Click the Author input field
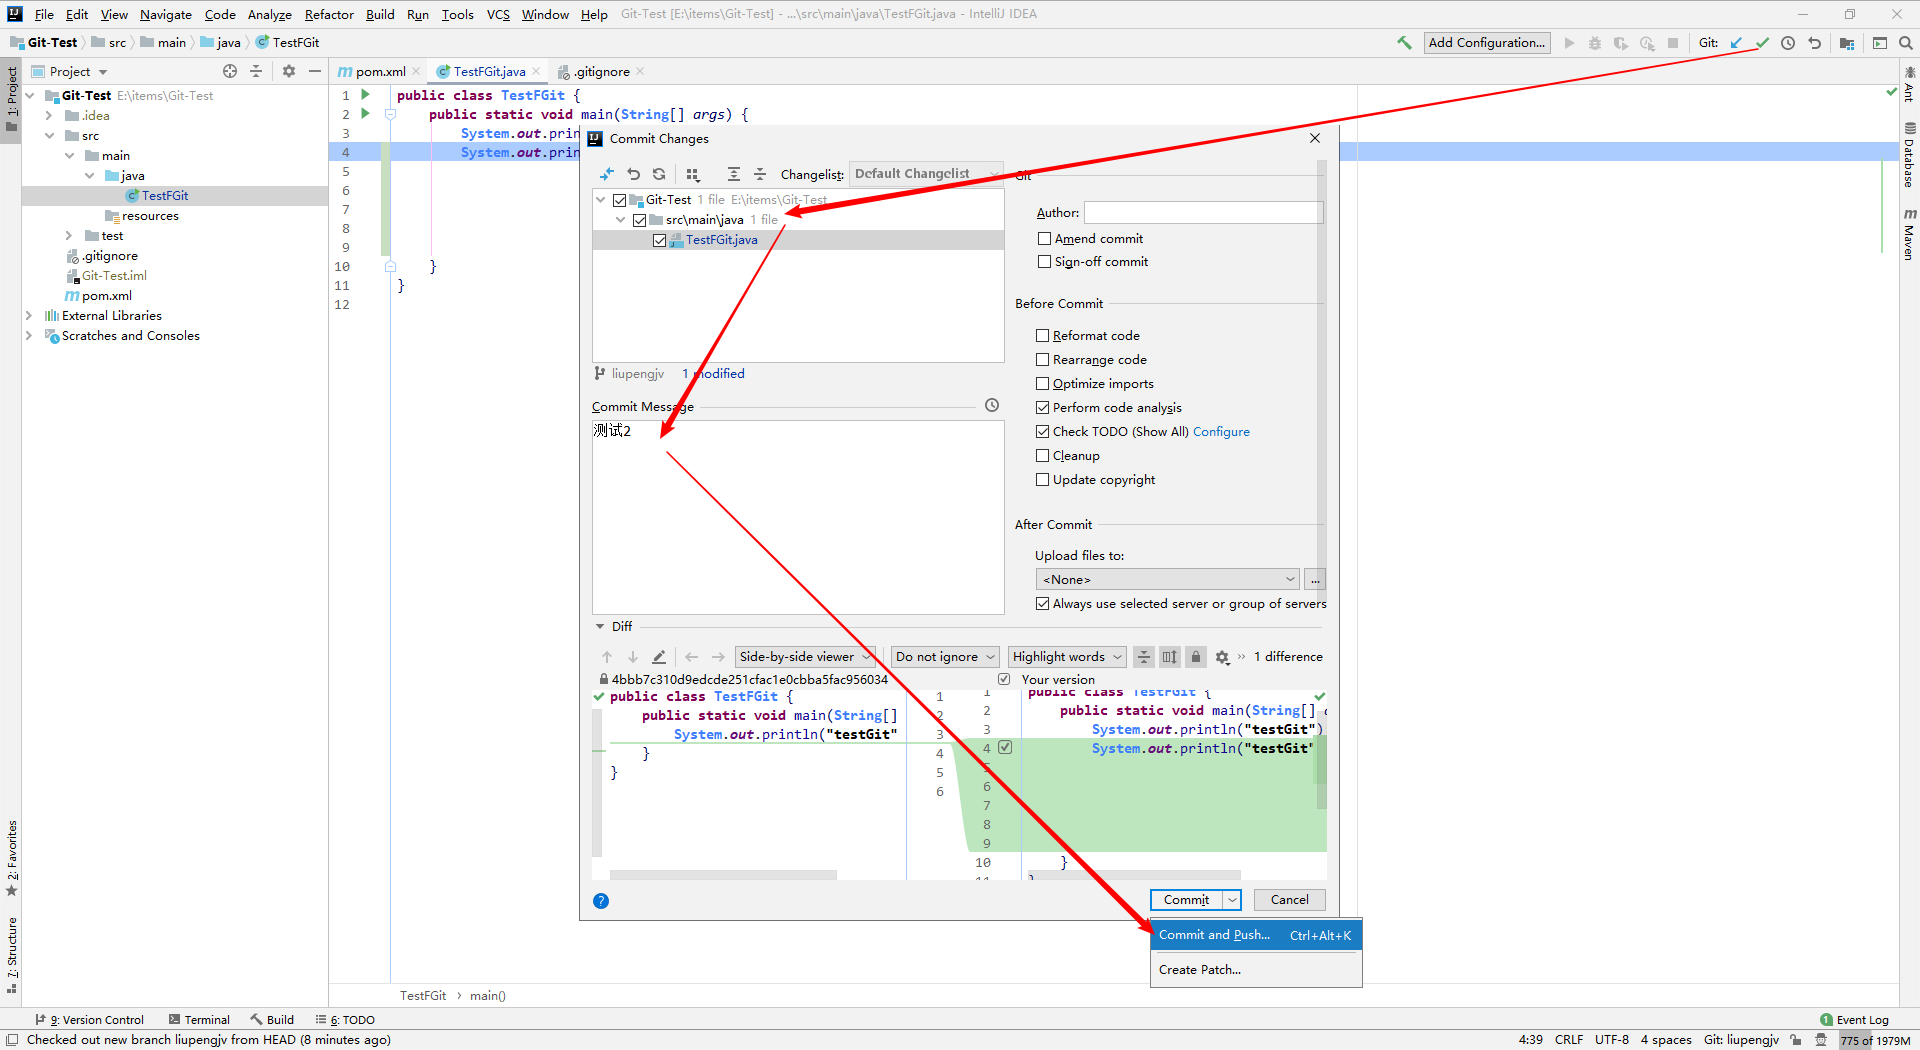 click(1203, 213)
